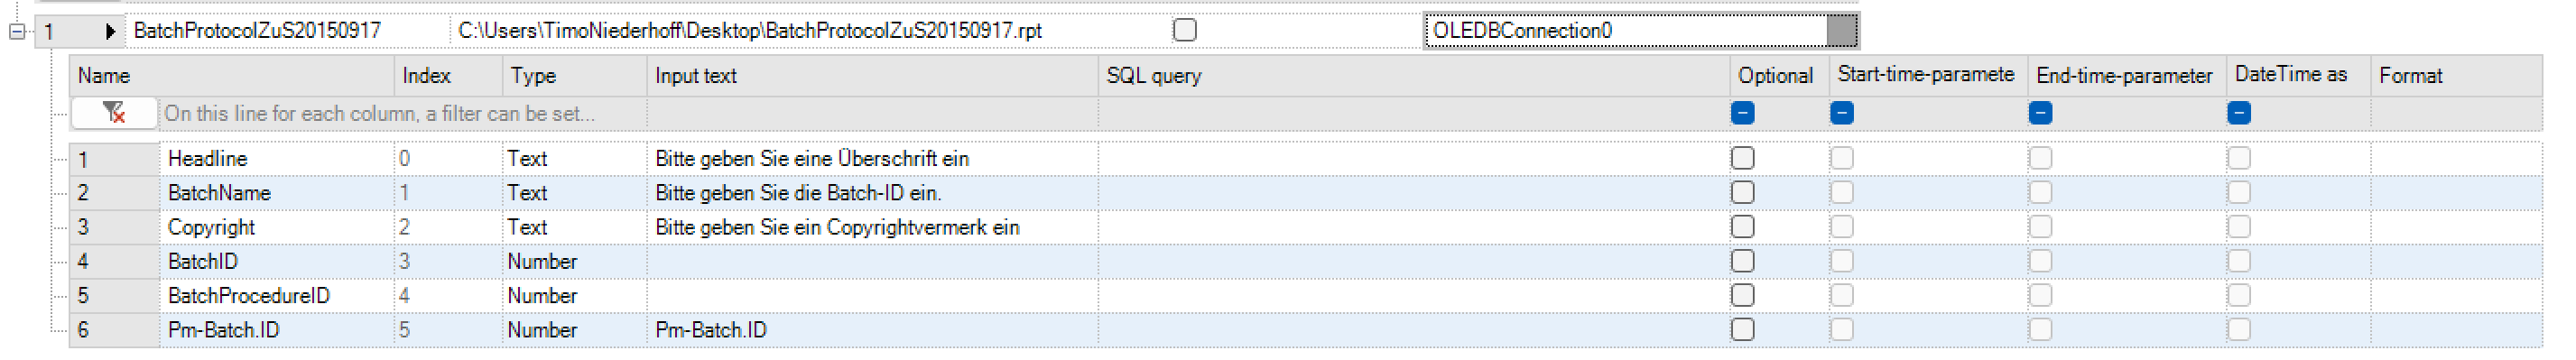Toggle the DateTime as filter box
The height and width of the screenshot is (360, 2576).
coord(2239,113)
